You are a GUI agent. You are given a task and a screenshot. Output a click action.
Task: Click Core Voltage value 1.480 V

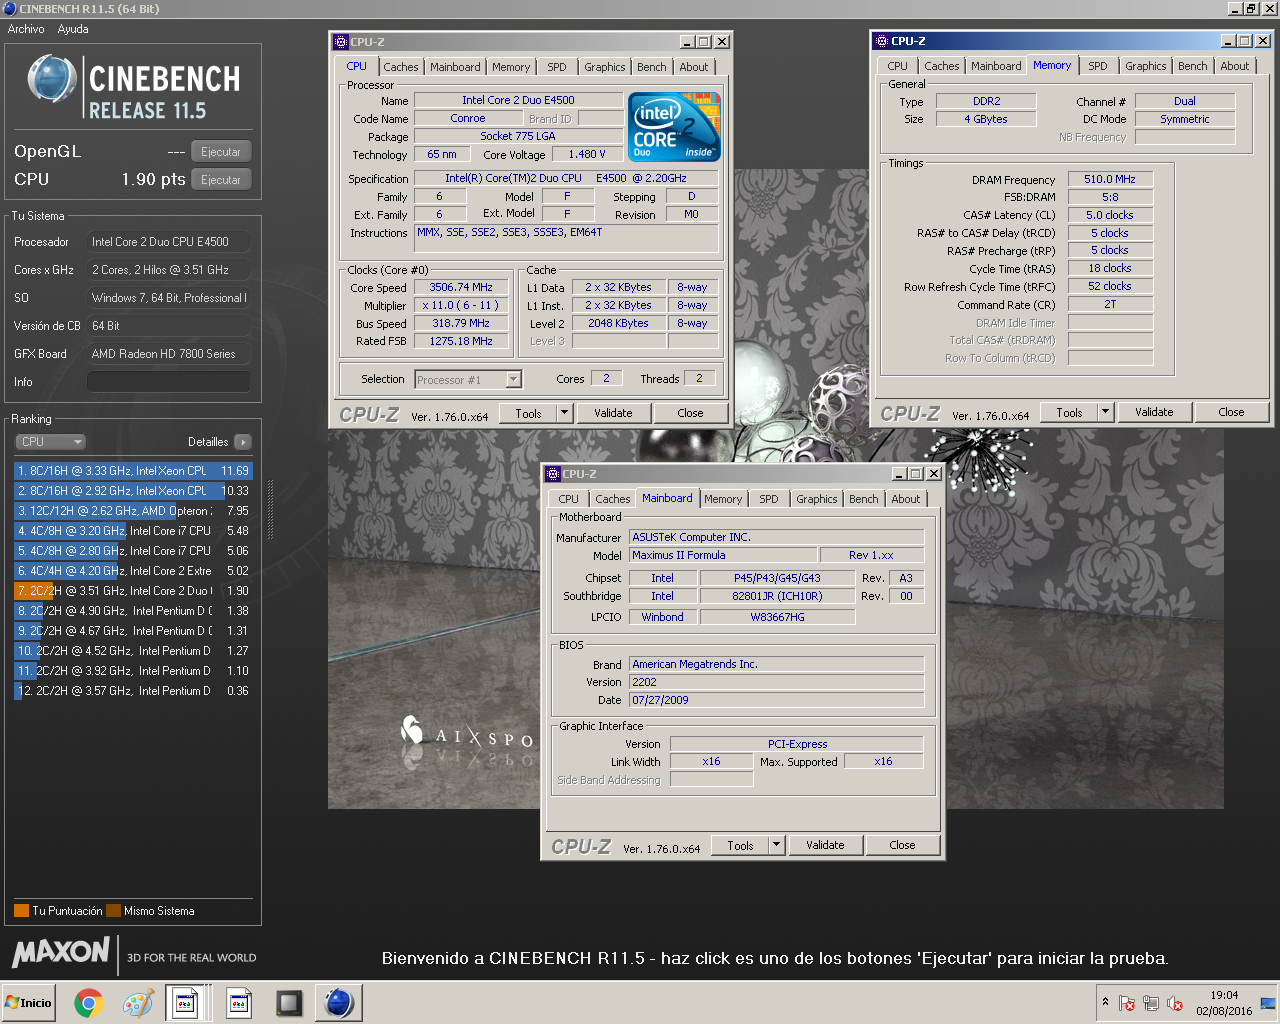coord(587,155)
